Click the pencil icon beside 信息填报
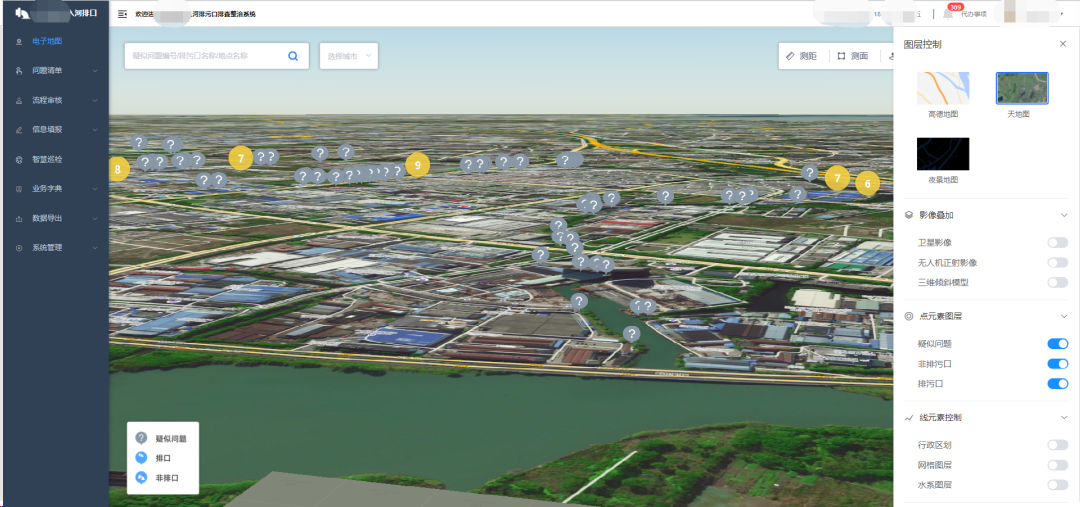 19,130
